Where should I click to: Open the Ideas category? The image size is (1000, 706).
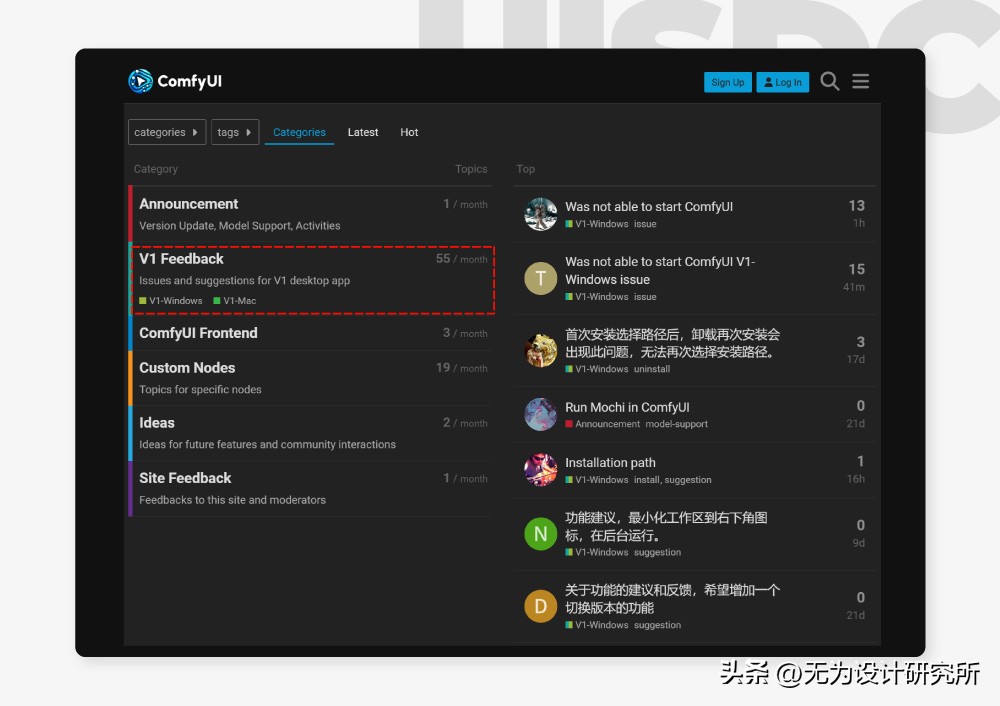coord(157,423)
